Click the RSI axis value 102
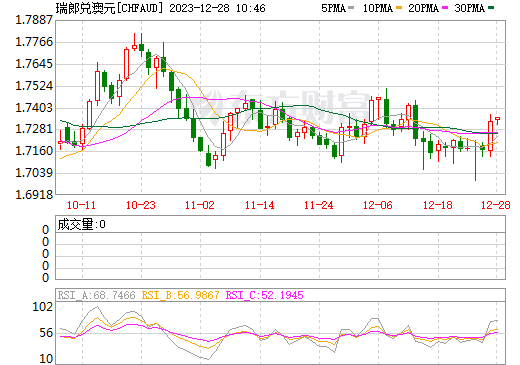Image resolution: width=520 pixels, height=365 pixels. (43, 307)
